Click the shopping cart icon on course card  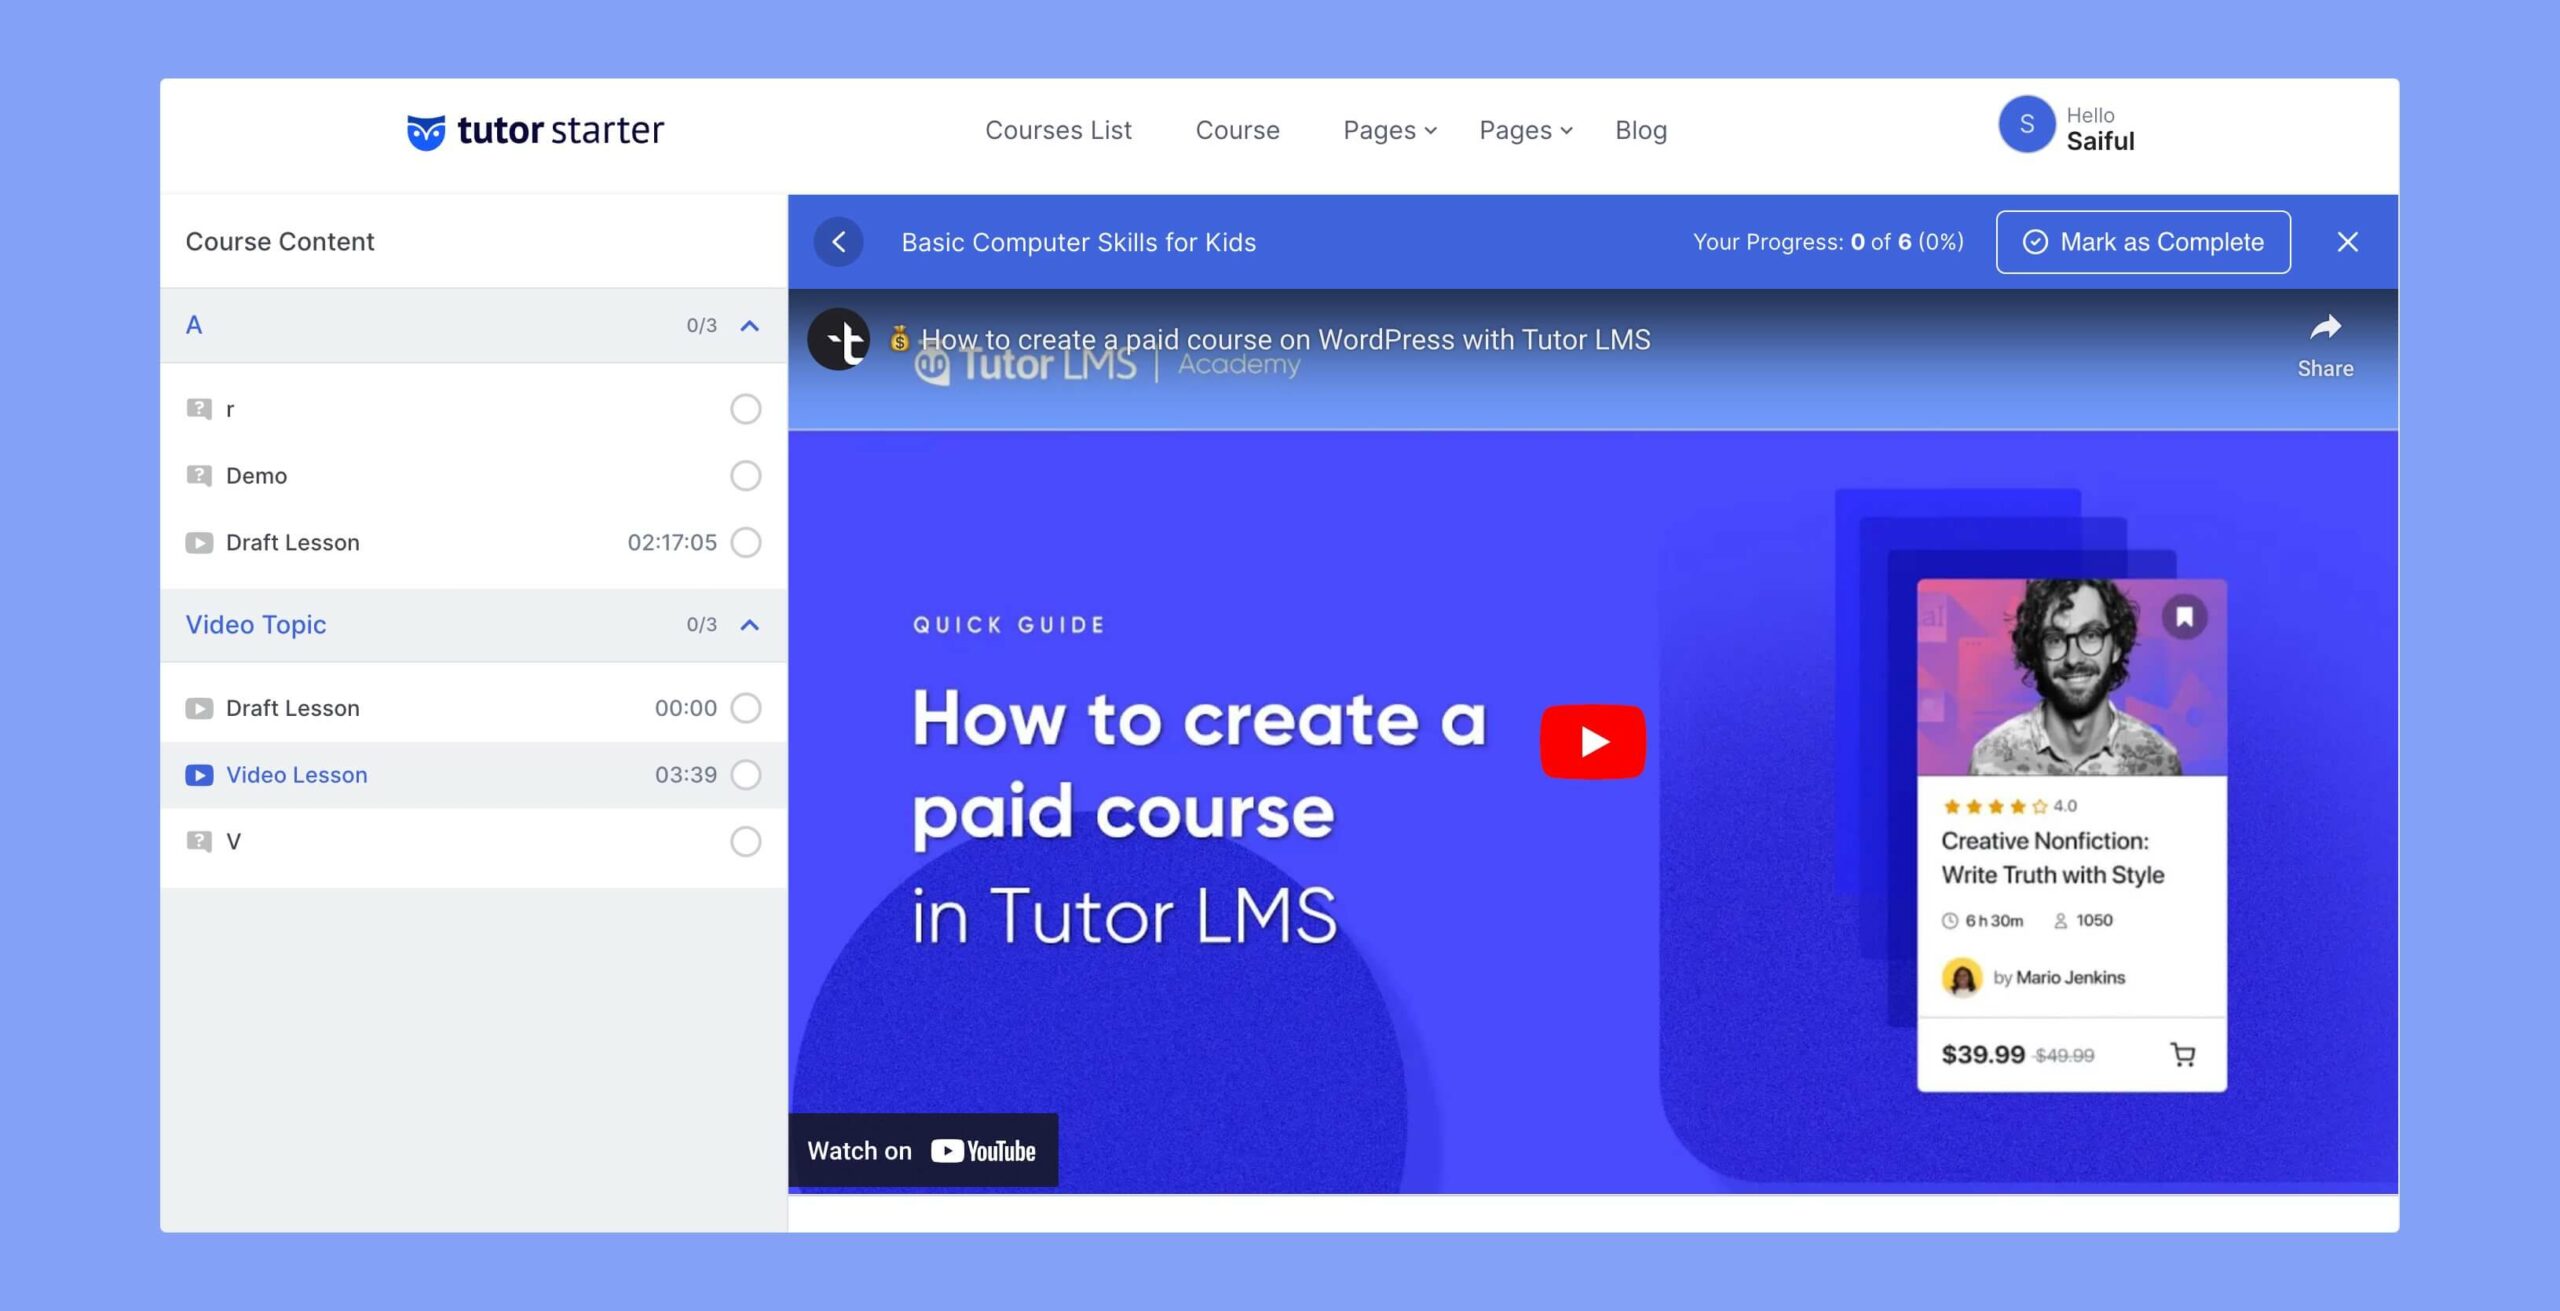click(2182, 1052)
